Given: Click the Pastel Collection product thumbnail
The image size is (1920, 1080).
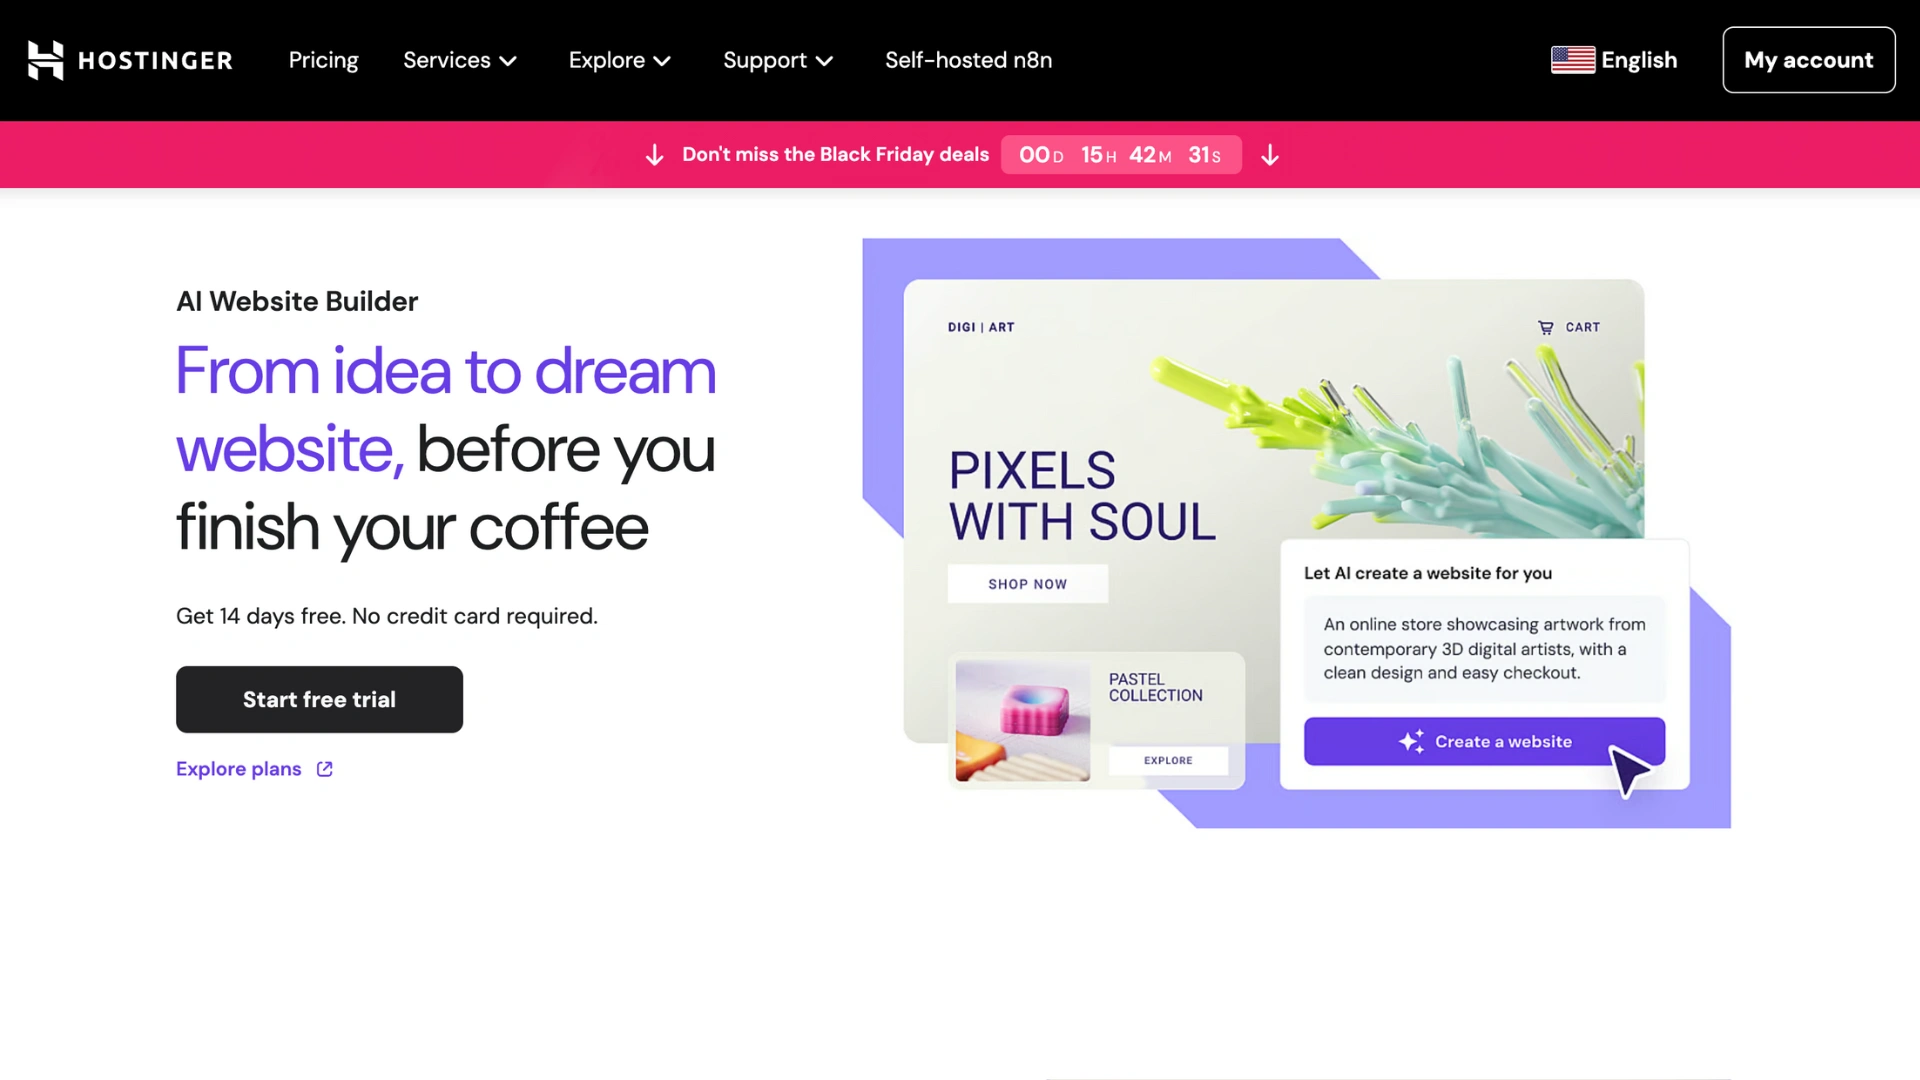Looking at the screenshot, I should (x=1023, y=720).
